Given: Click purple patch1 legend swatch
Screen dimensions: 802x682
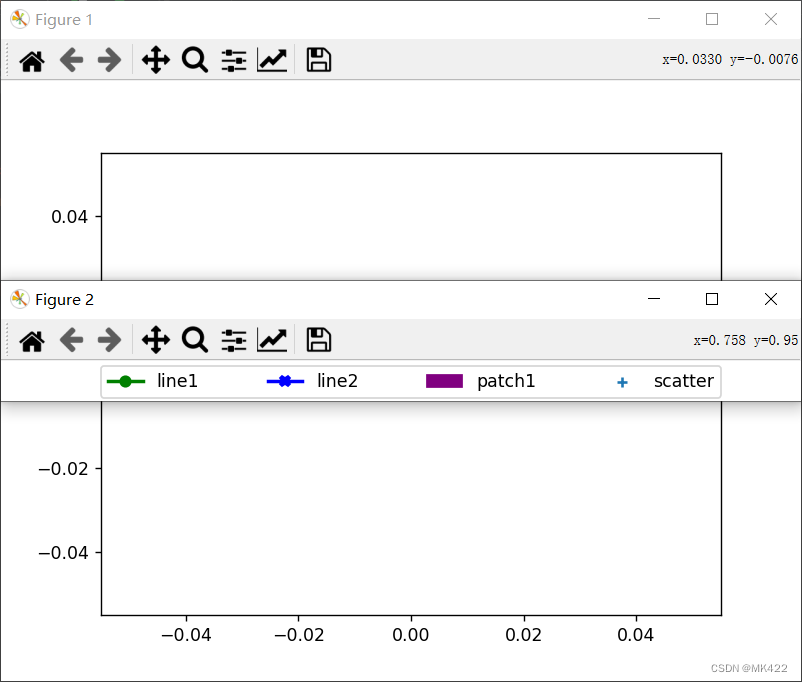Looking at the screenshot, I should point(444,381).
